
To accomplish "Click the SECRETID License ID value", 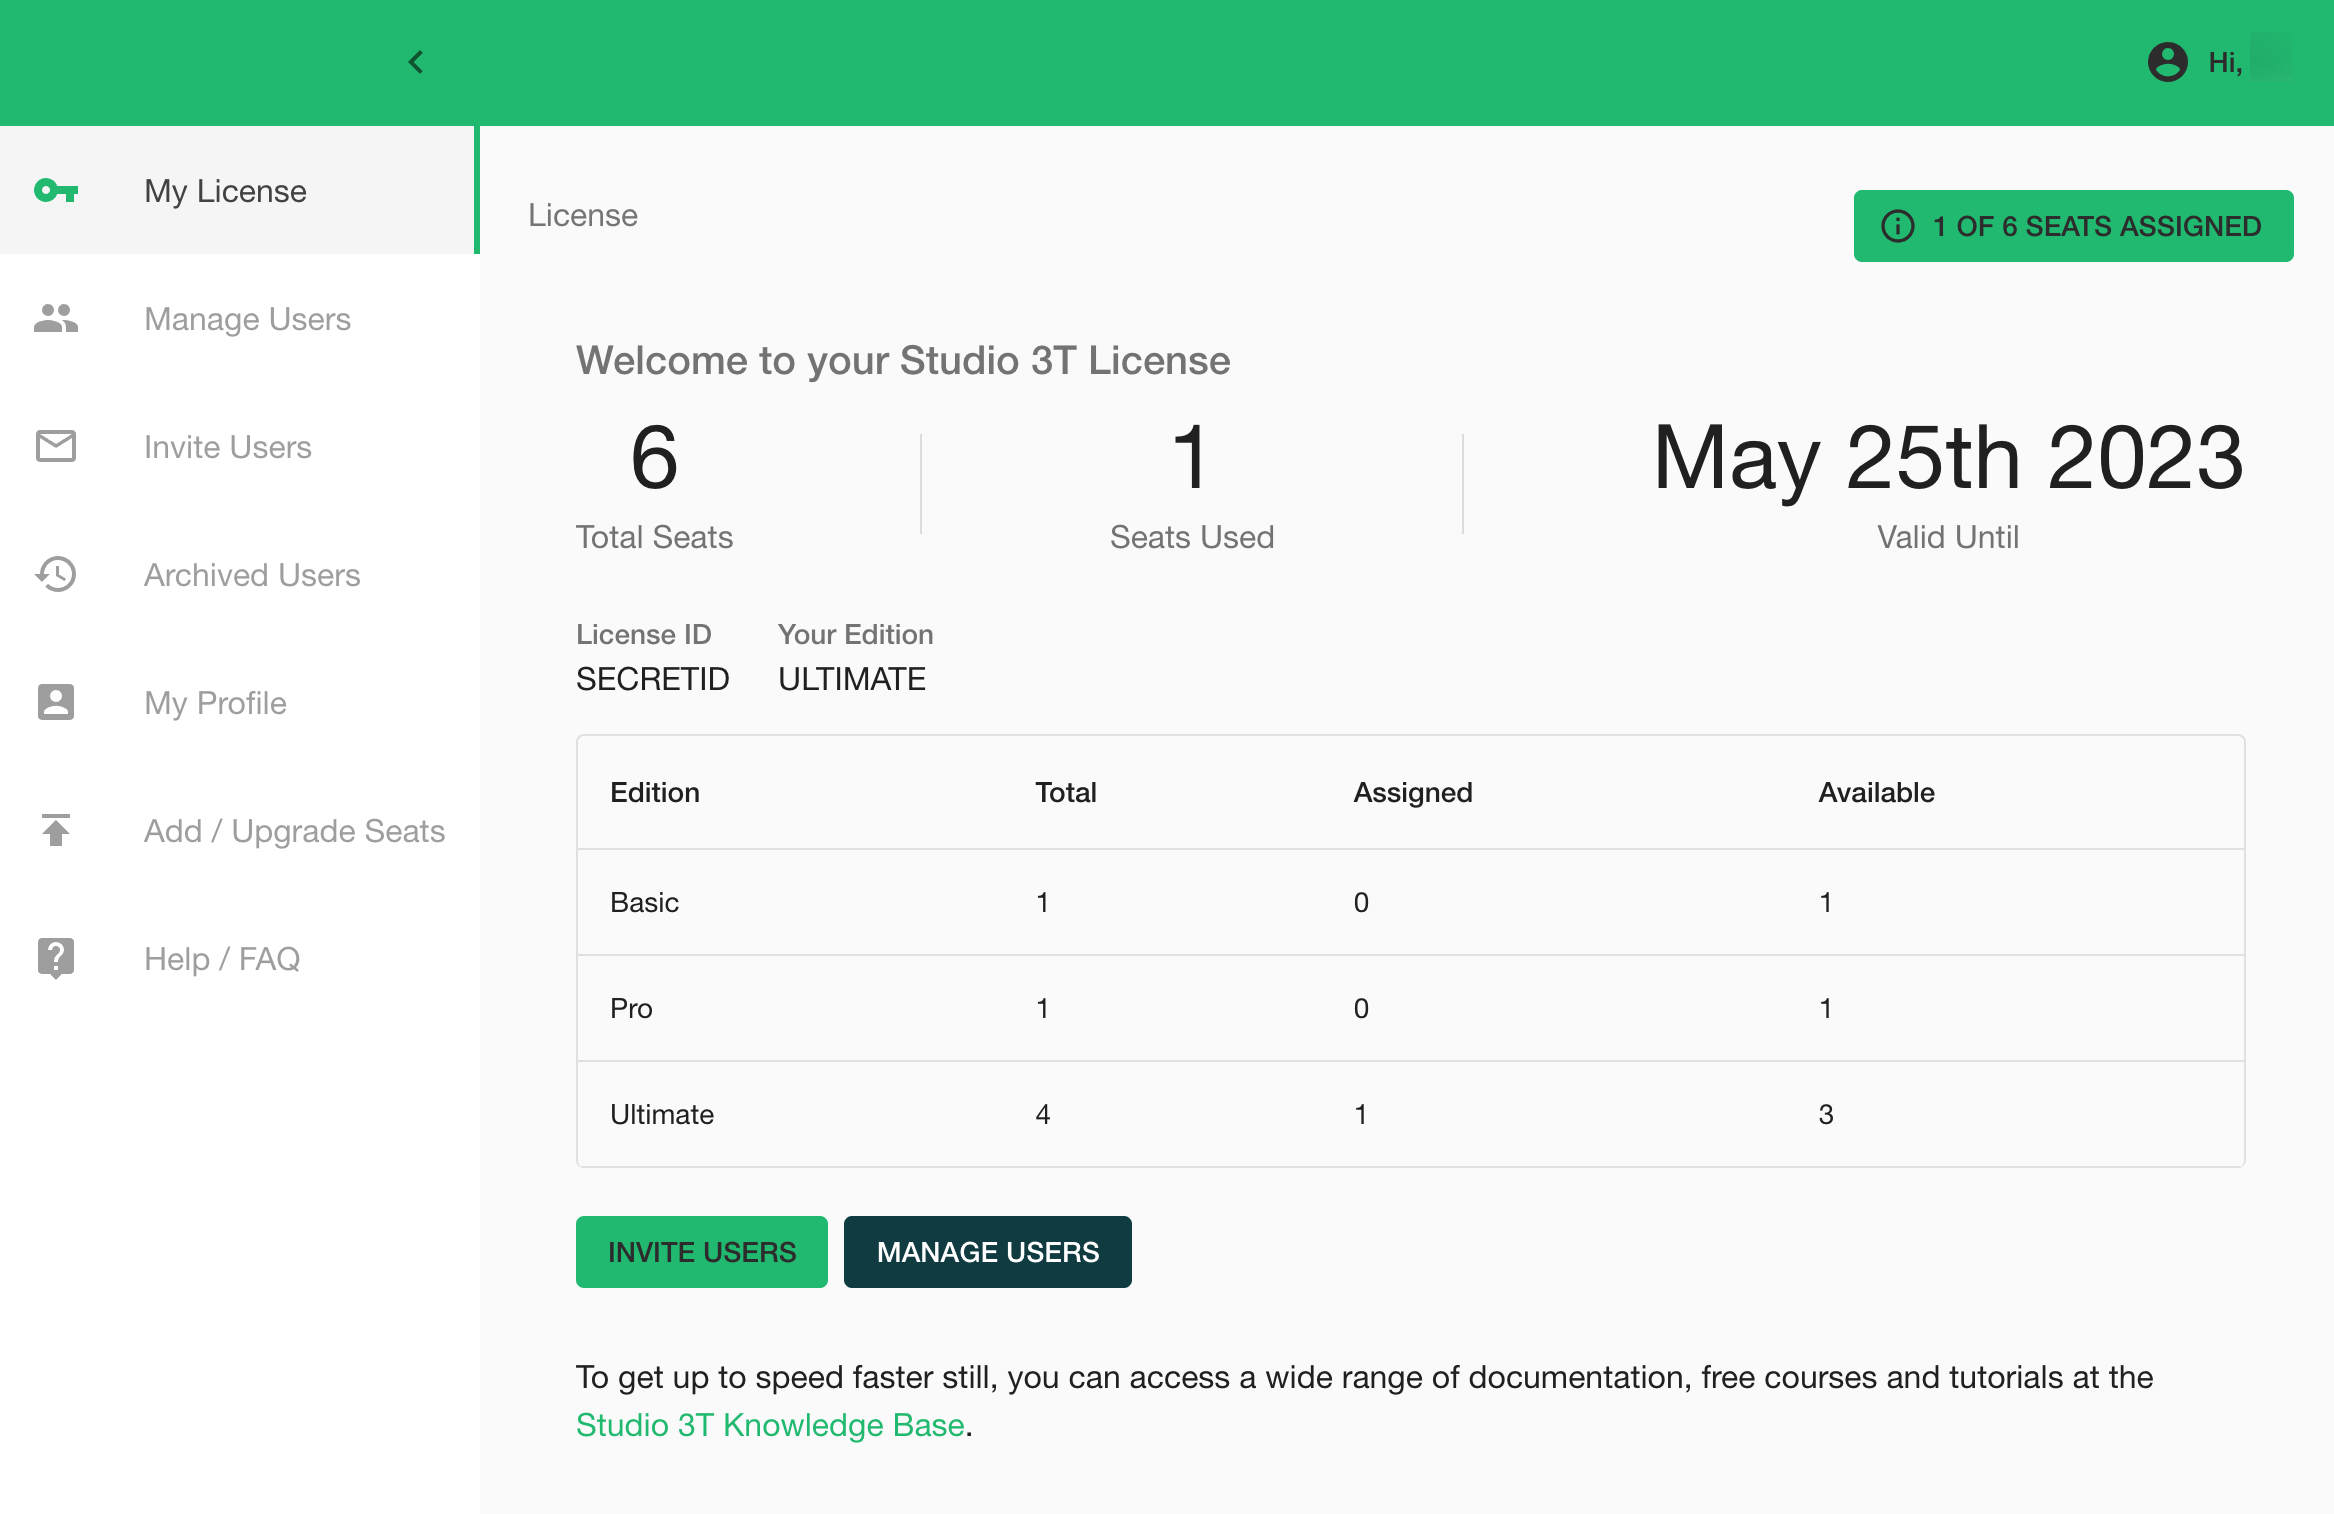I will click(x=653, y=679).
